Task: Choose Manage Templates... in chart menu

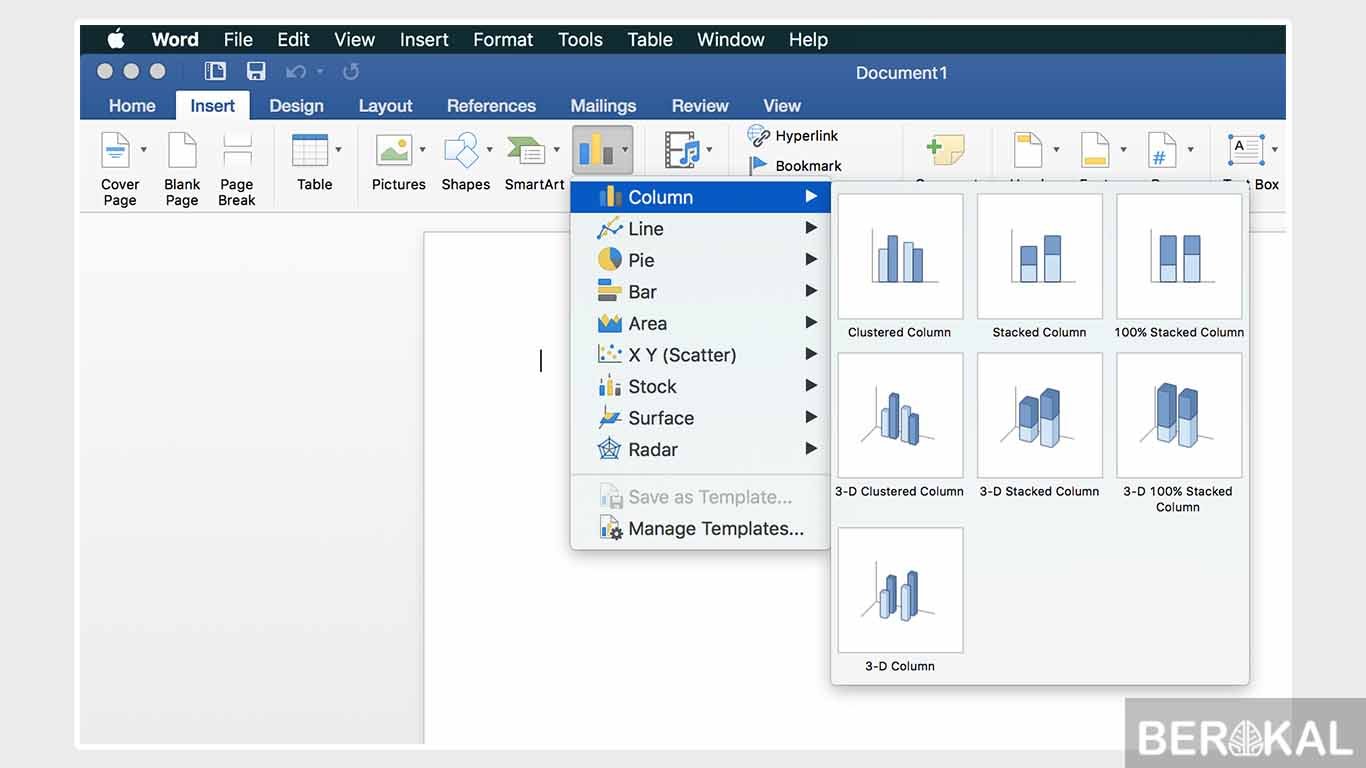Action: 700,529
